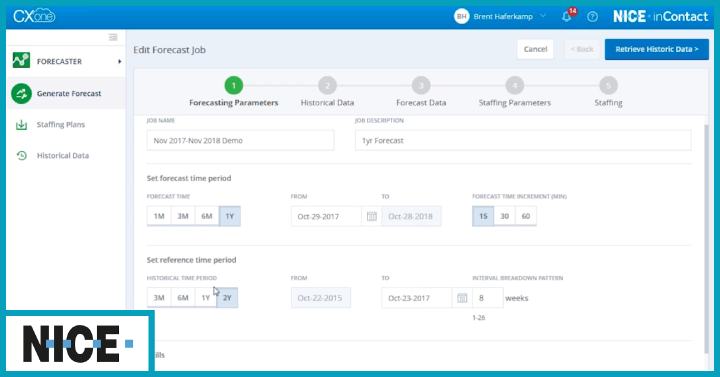The width and height of the screenshot is (720, 377).
Task: Click the disabled Back button
Action: [x=582, y=49]
